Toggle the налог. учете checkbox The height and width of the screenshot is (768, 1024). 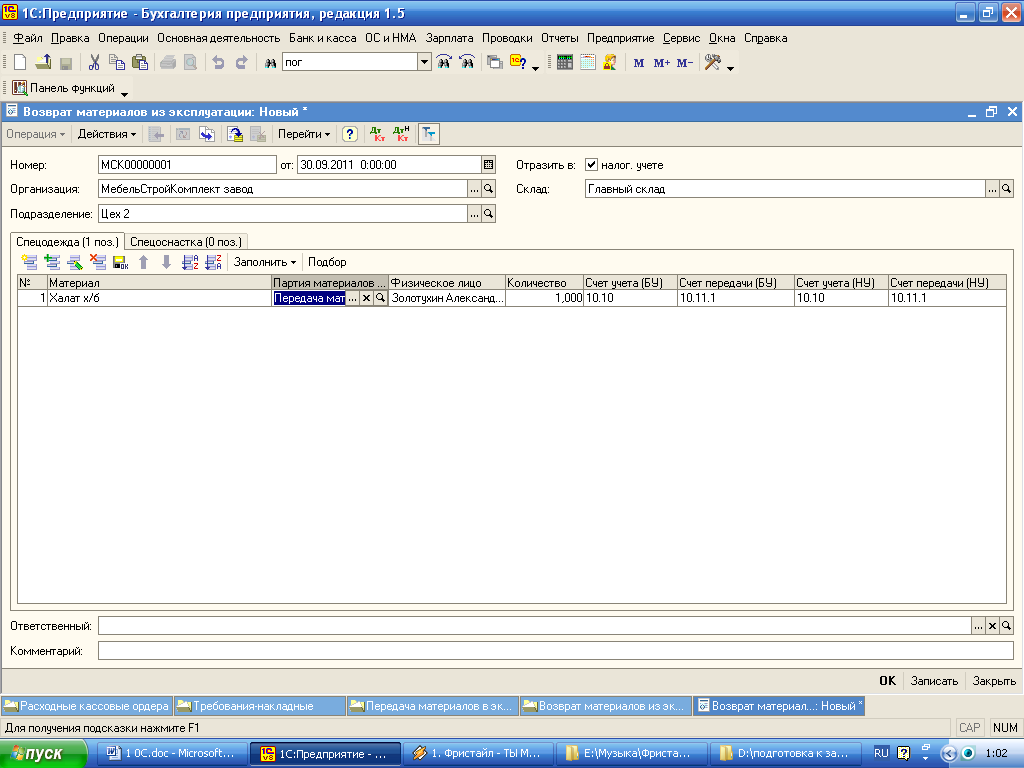click(x=592, y=165)
